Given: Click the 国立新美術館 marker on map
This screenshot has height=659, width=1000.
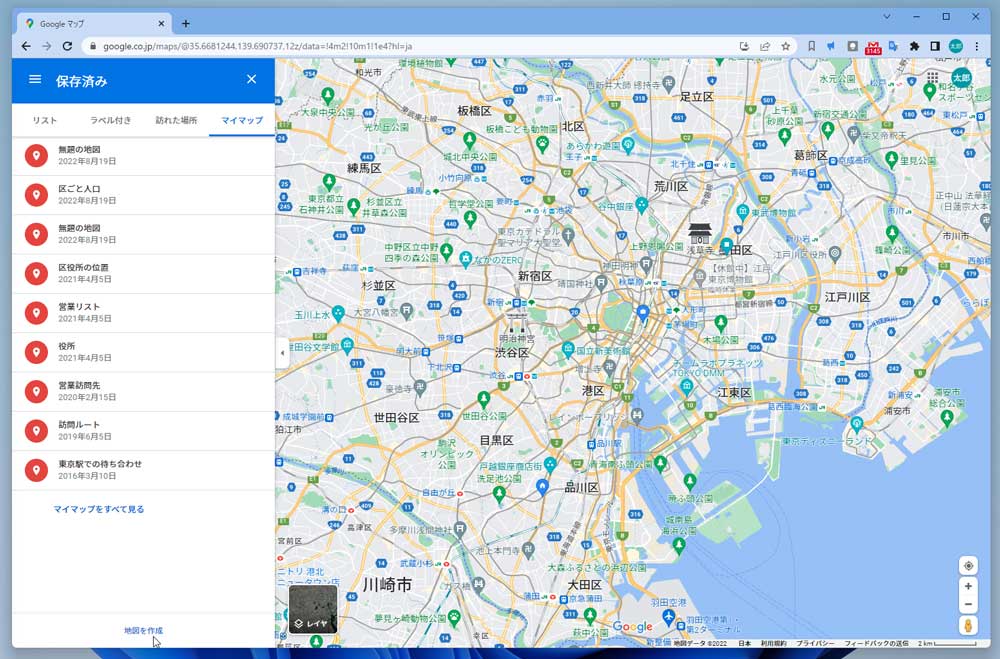Looking at the screenshot, I should [568, 348].
